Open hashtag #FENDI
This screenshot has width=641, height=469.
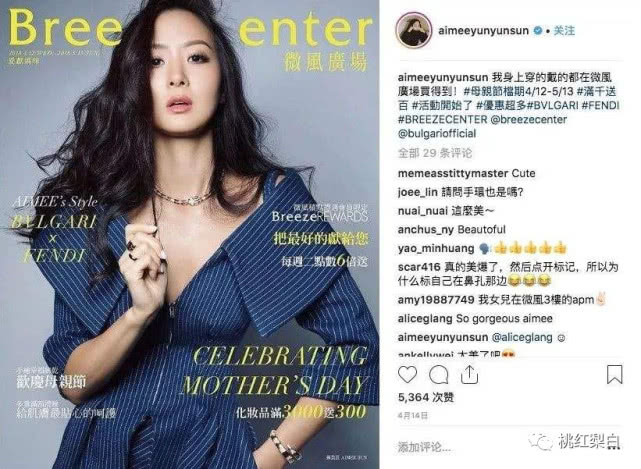point(601,105)
